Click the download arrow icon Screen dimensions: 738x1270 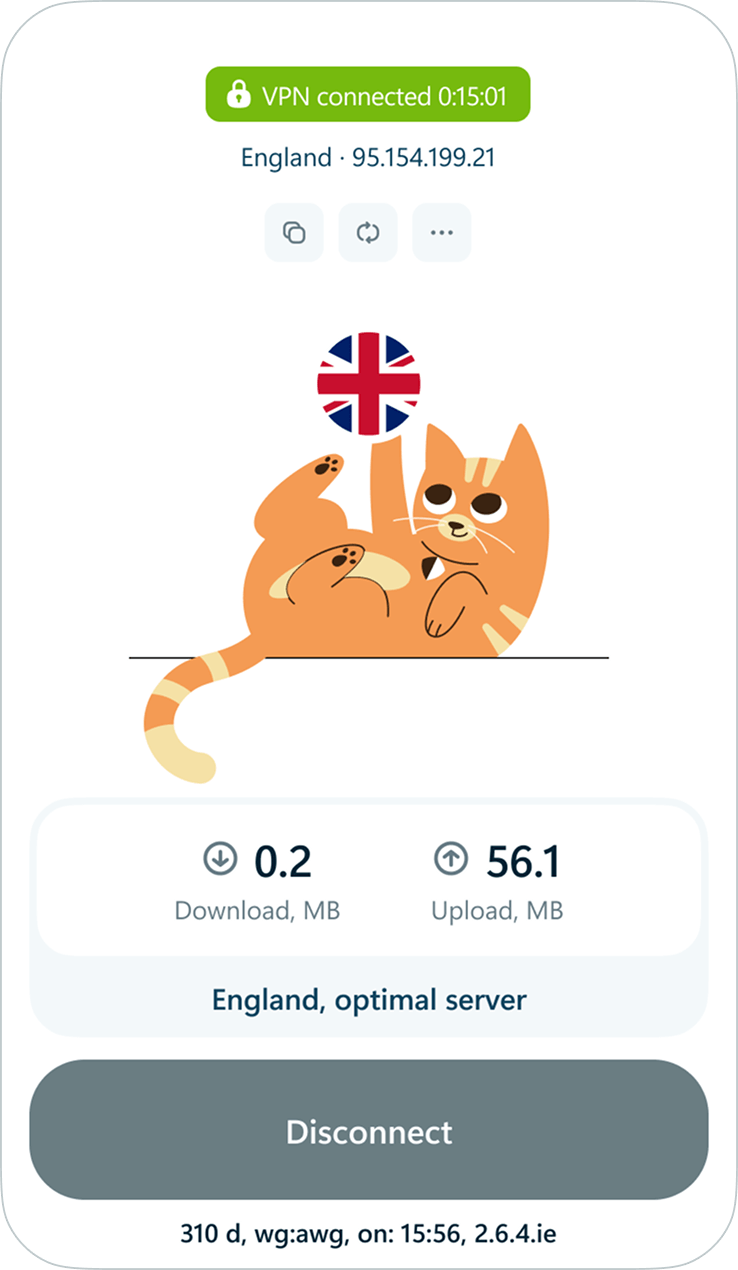pos(219,858)
